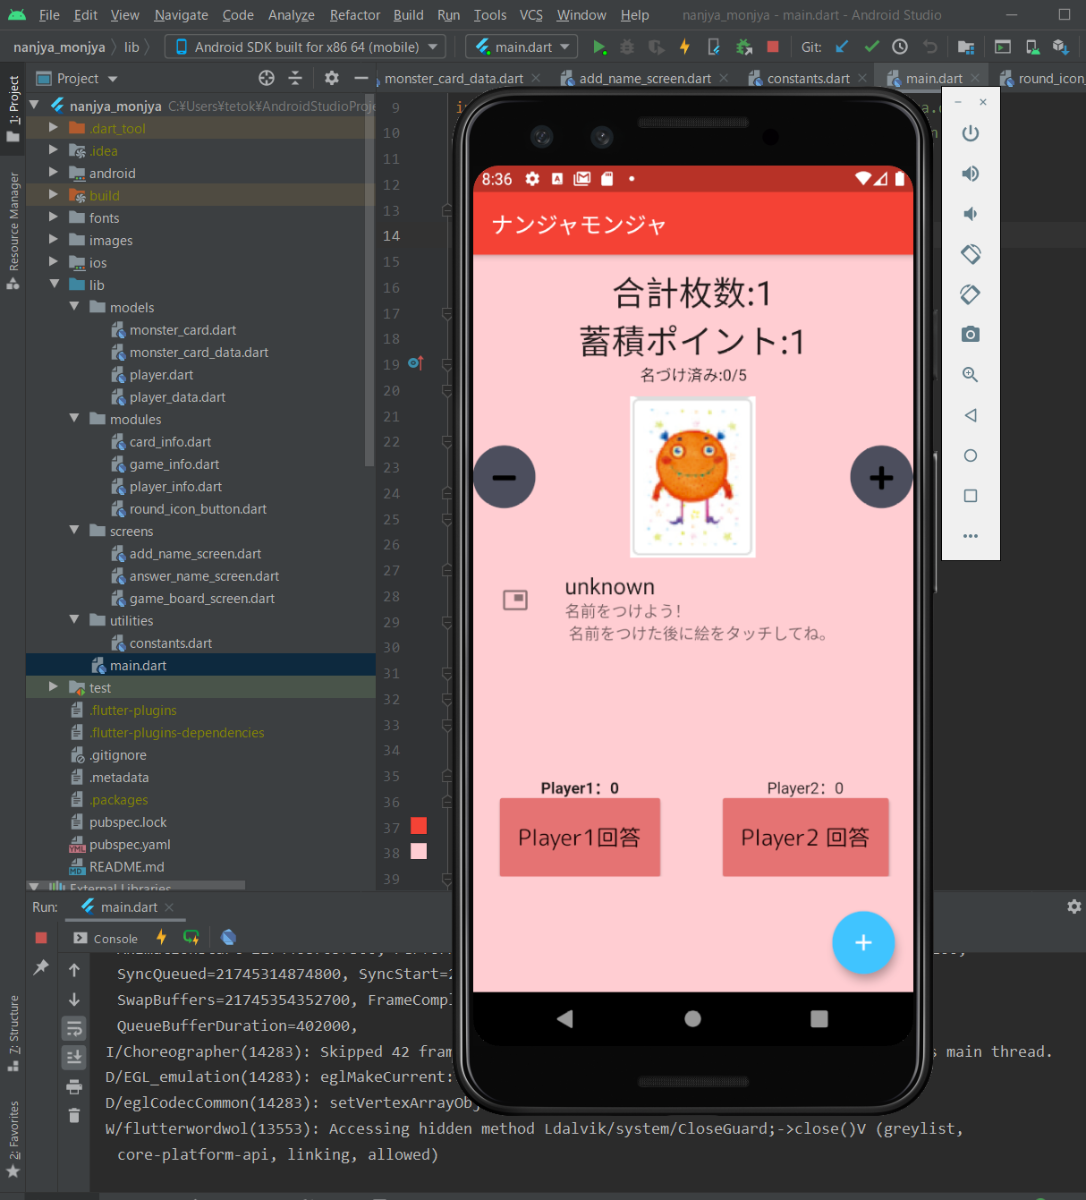Image resolution: width=1086 pixels, height=1200 pixels.
Task: Click the emulator sidebar home circle
Action: [970, 455]
